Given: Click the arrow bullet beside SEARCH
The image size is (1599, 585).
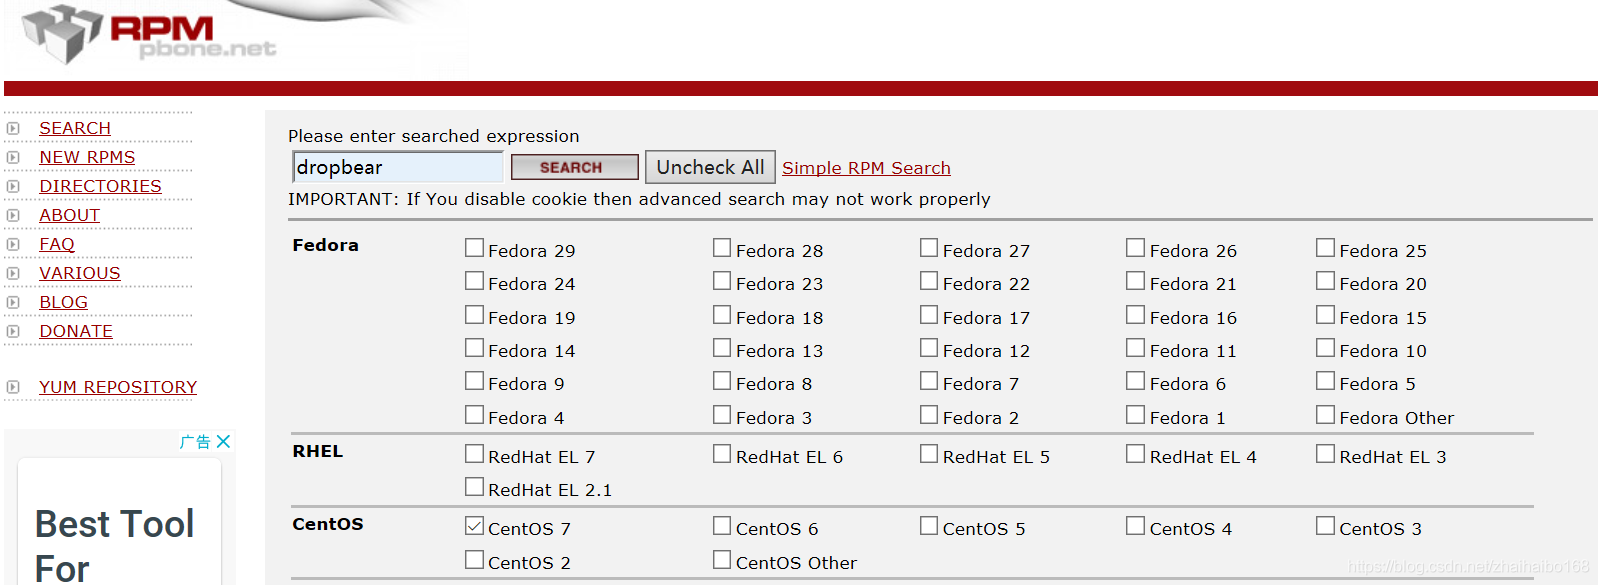Looking at the screenshot, I should point(13,128).
